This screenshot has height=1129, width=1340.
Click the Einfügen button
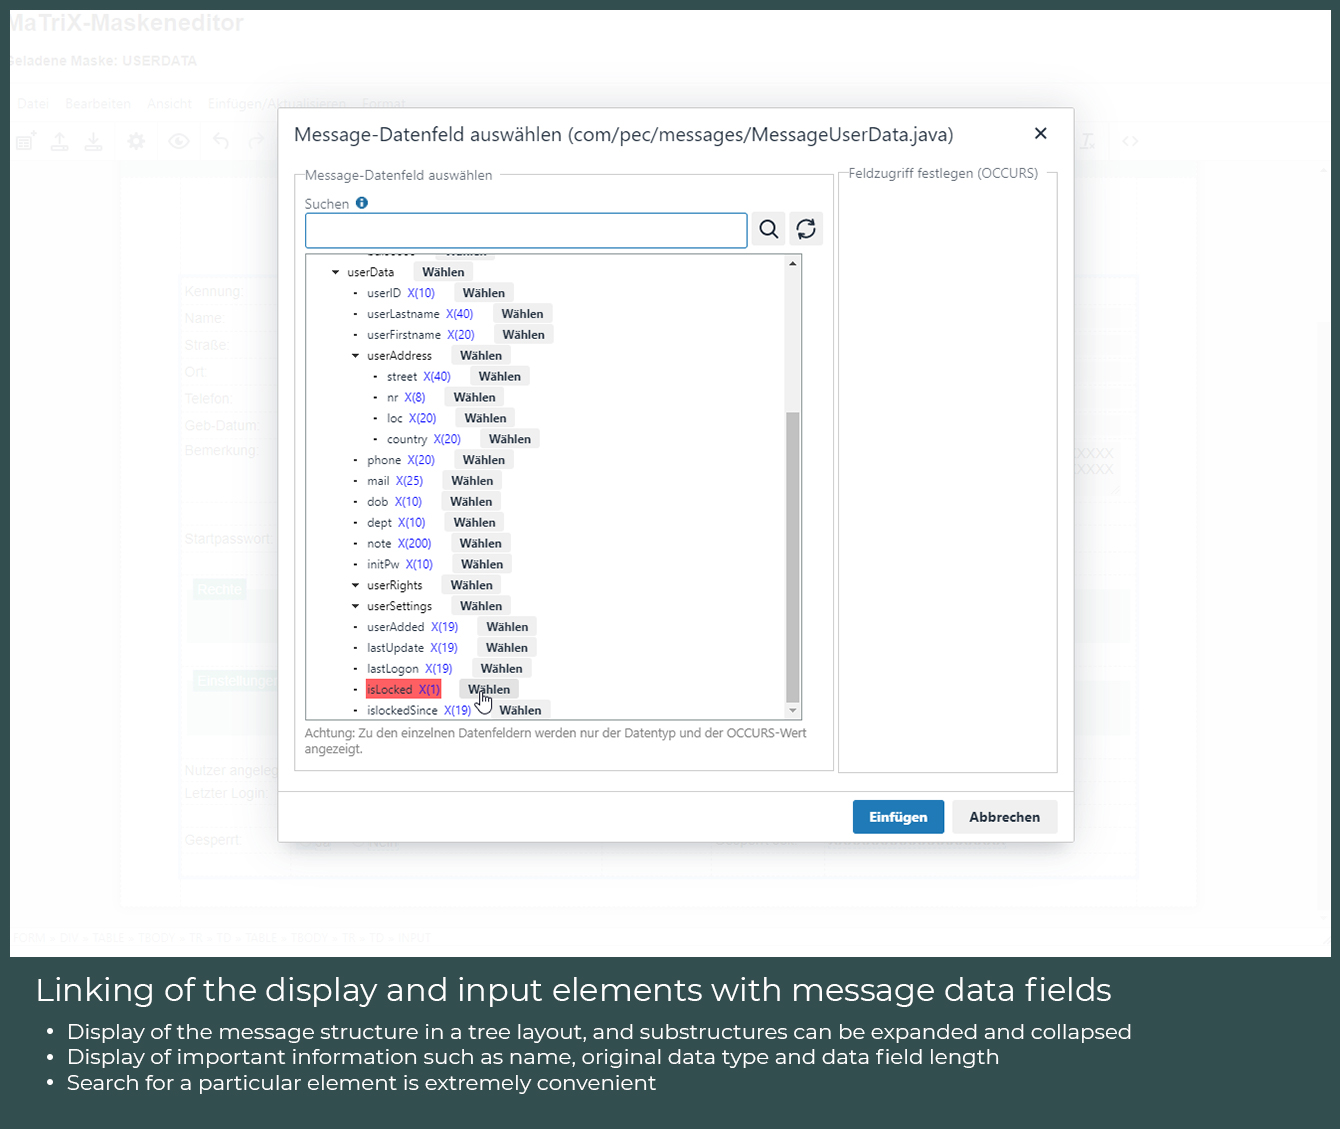(897, 817)
